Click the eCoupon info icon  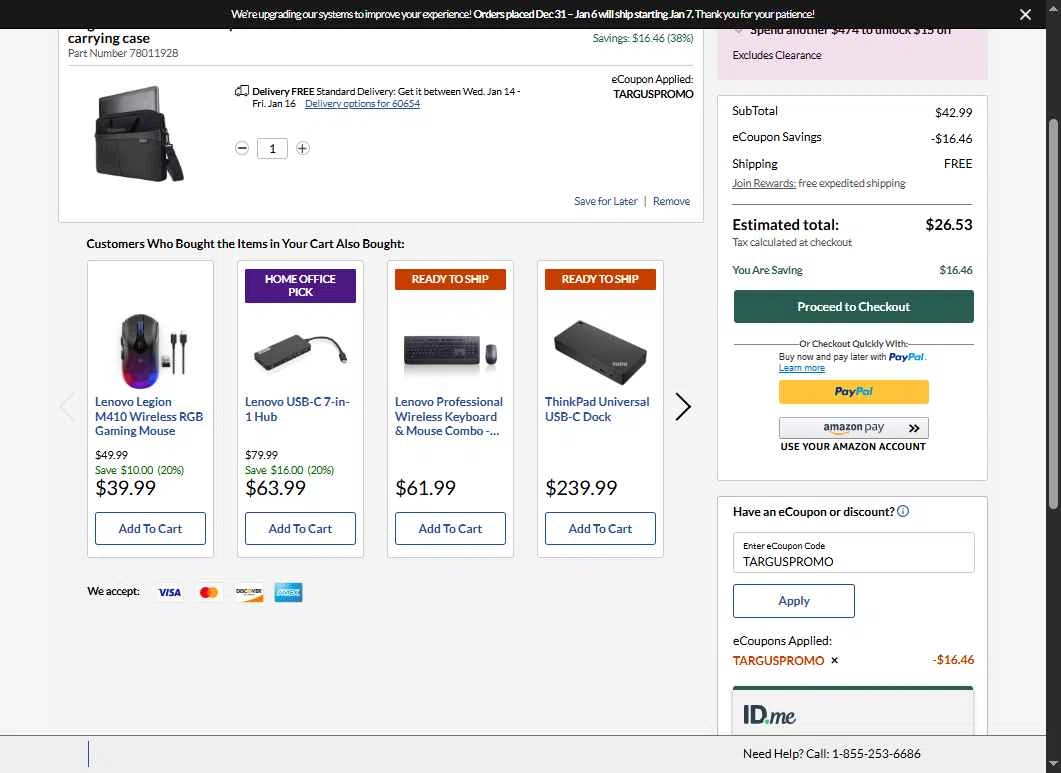coord(903,511)
